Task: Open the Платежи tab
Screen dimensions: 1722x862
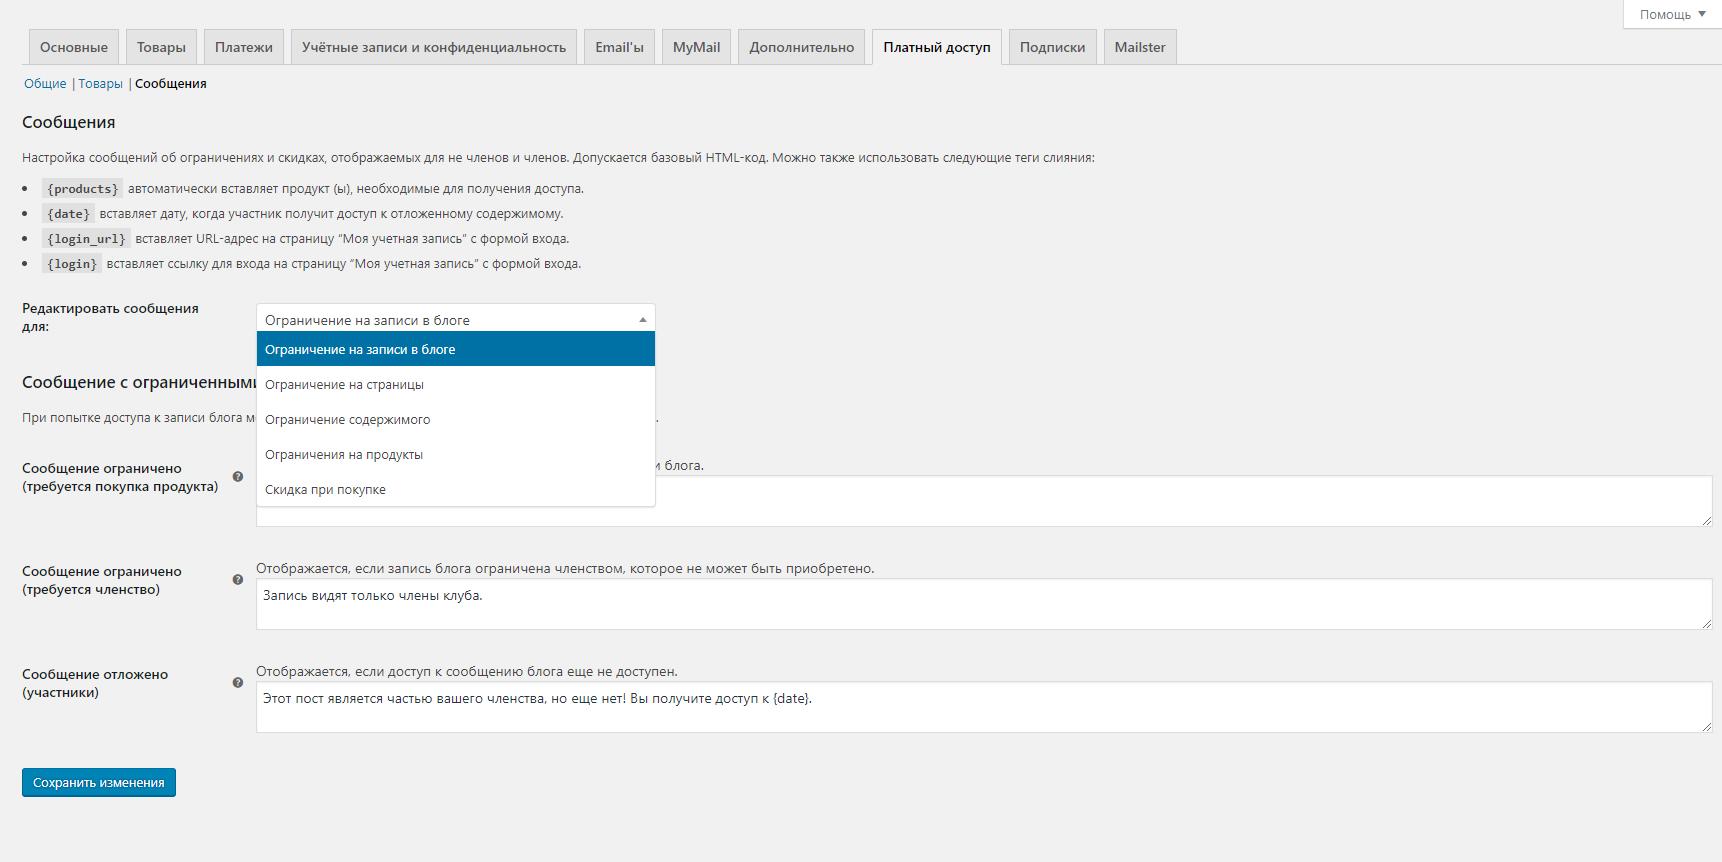Action: 243,47
